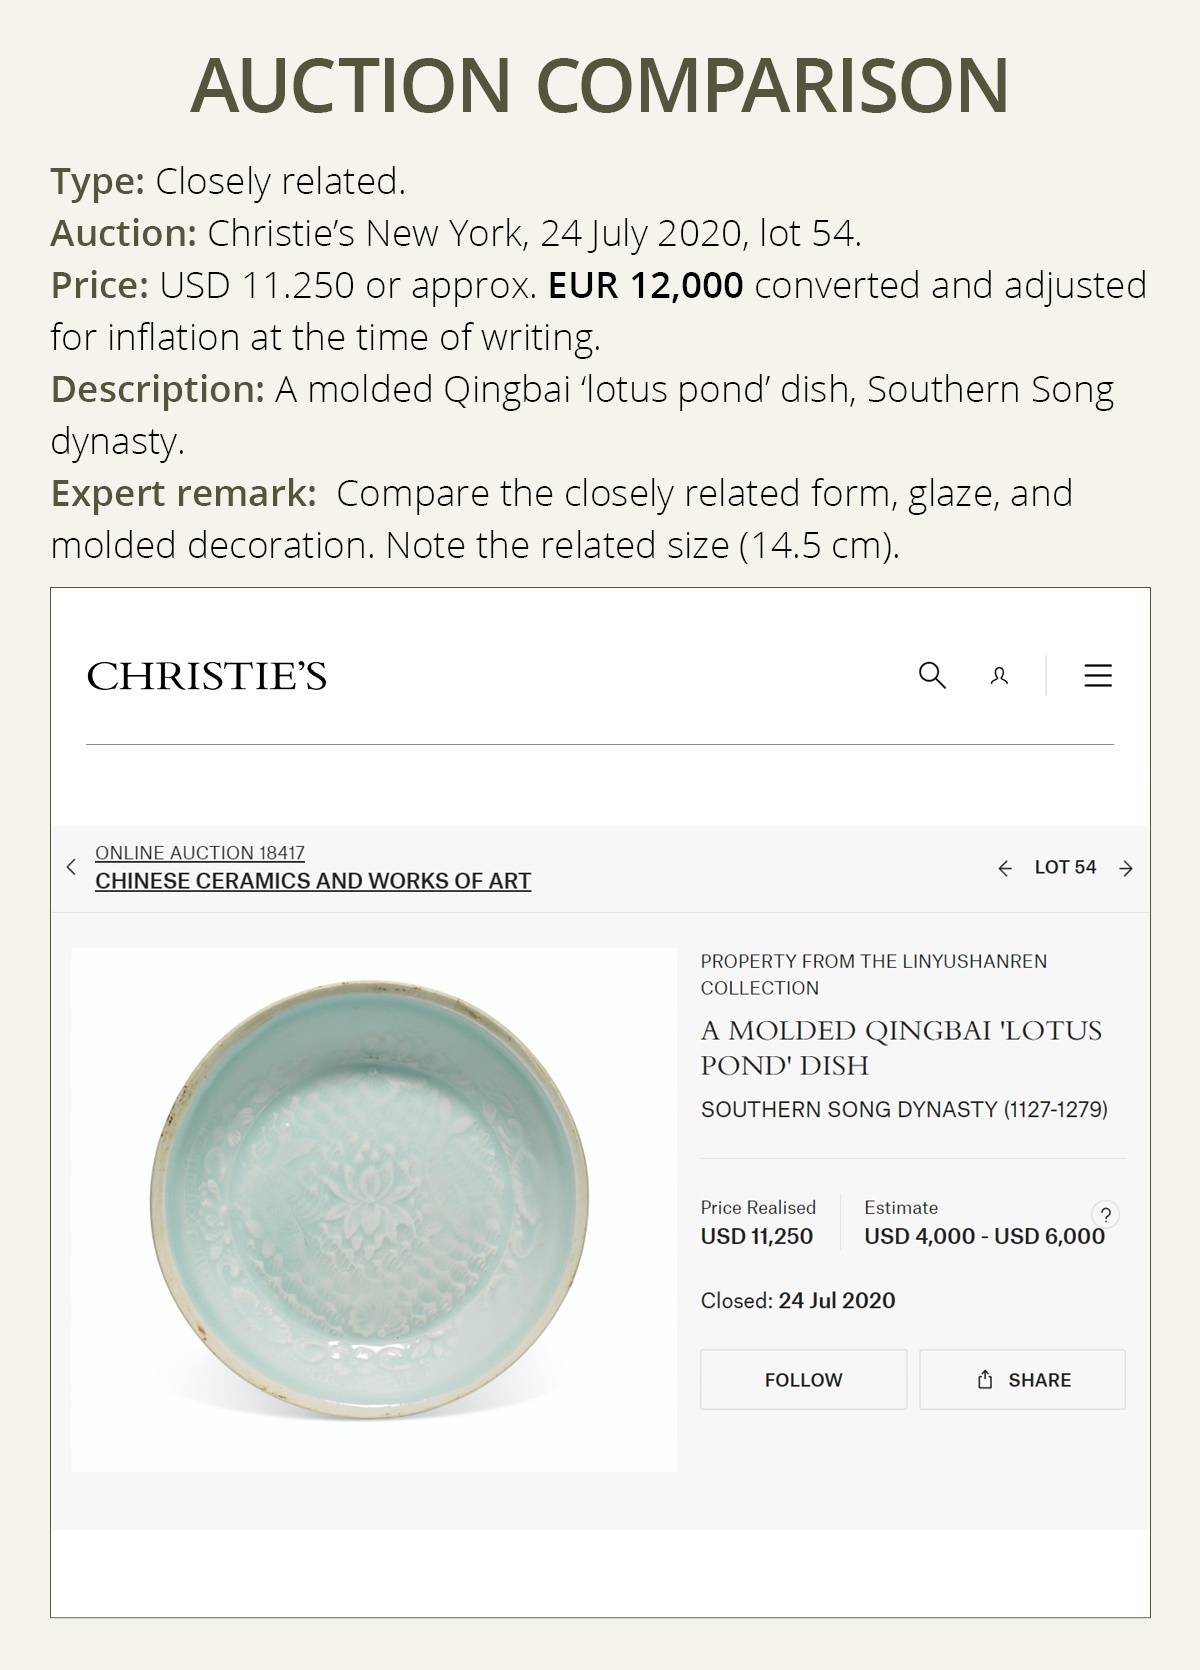The image size is (1200, 1670).
Task: Click the Price Realised USD 11,250 value
Action: (x=757, y=1236)
